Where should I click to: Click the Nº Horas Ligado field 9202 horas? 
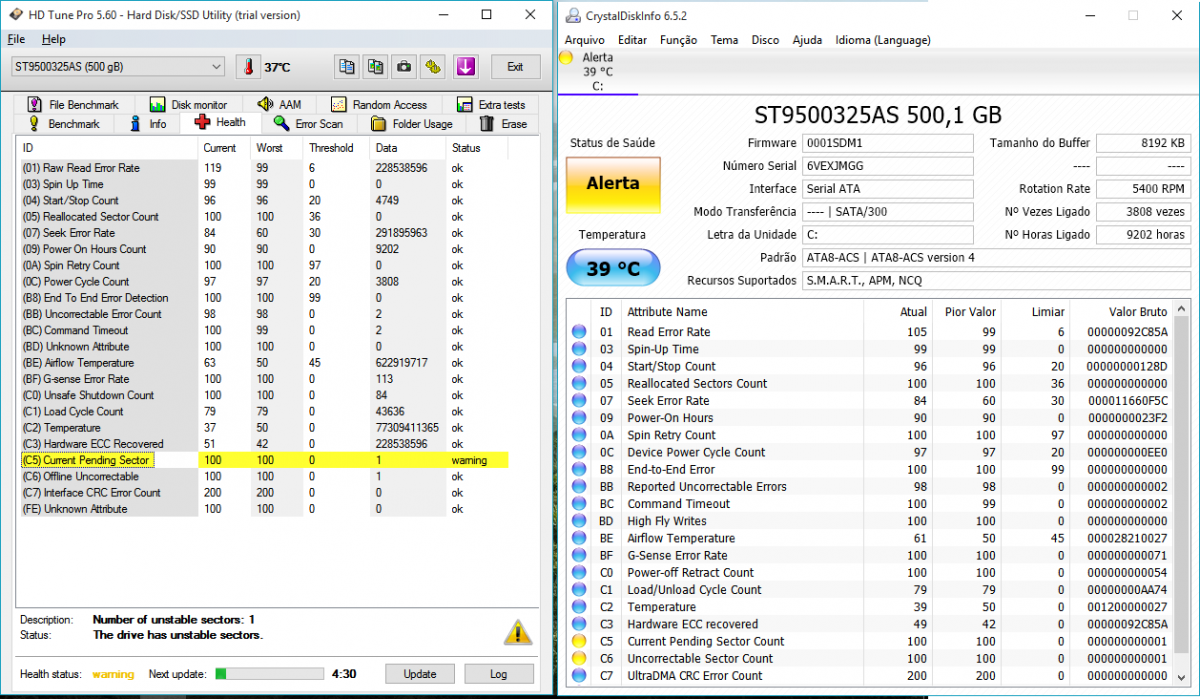tap(1143, 235)
